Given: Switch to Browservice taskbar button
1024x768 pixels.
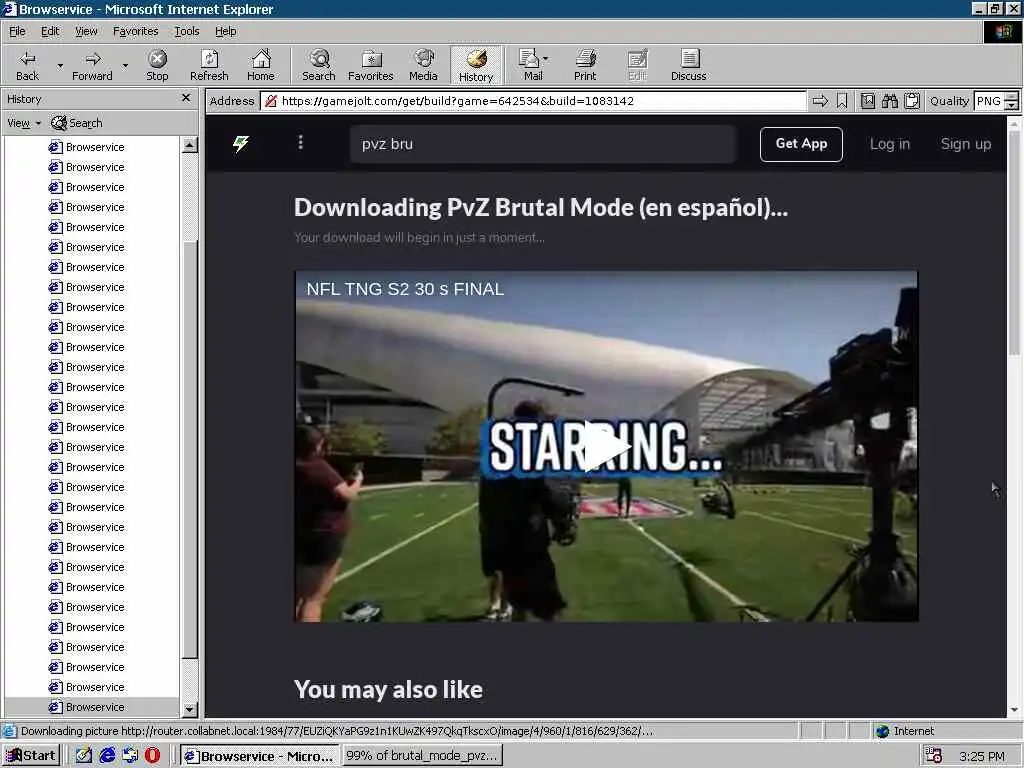Looking at the screenshot, I should [x=260, y=756].
